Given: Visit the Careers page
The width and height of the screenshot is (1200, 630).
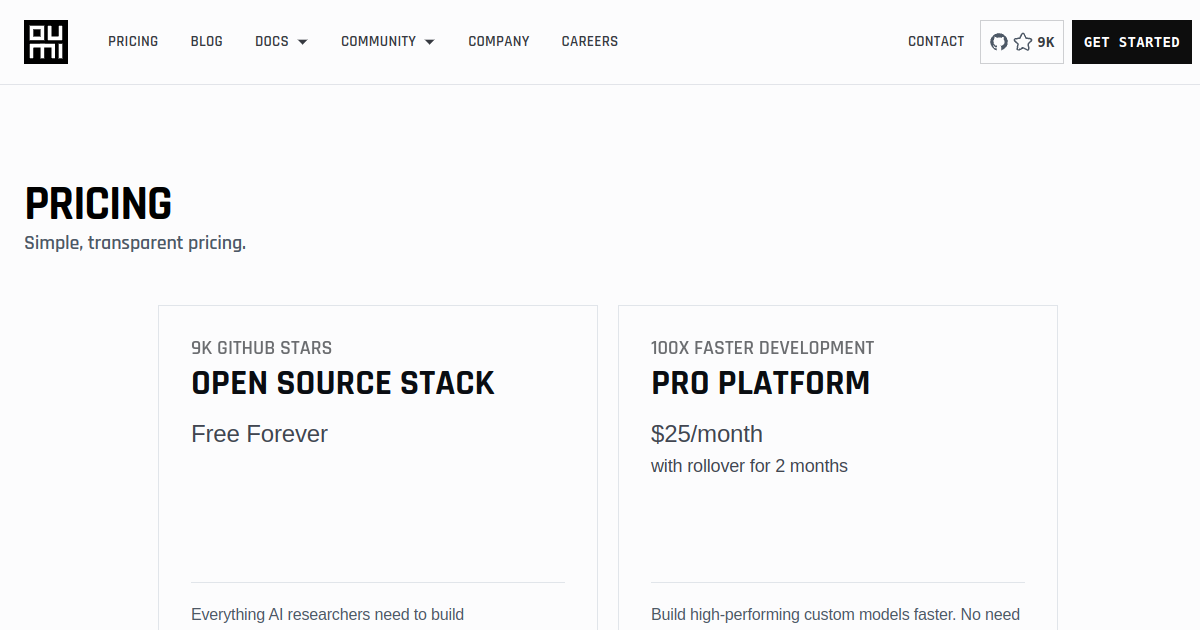Looking at the screenshot, I should [590, 42].
